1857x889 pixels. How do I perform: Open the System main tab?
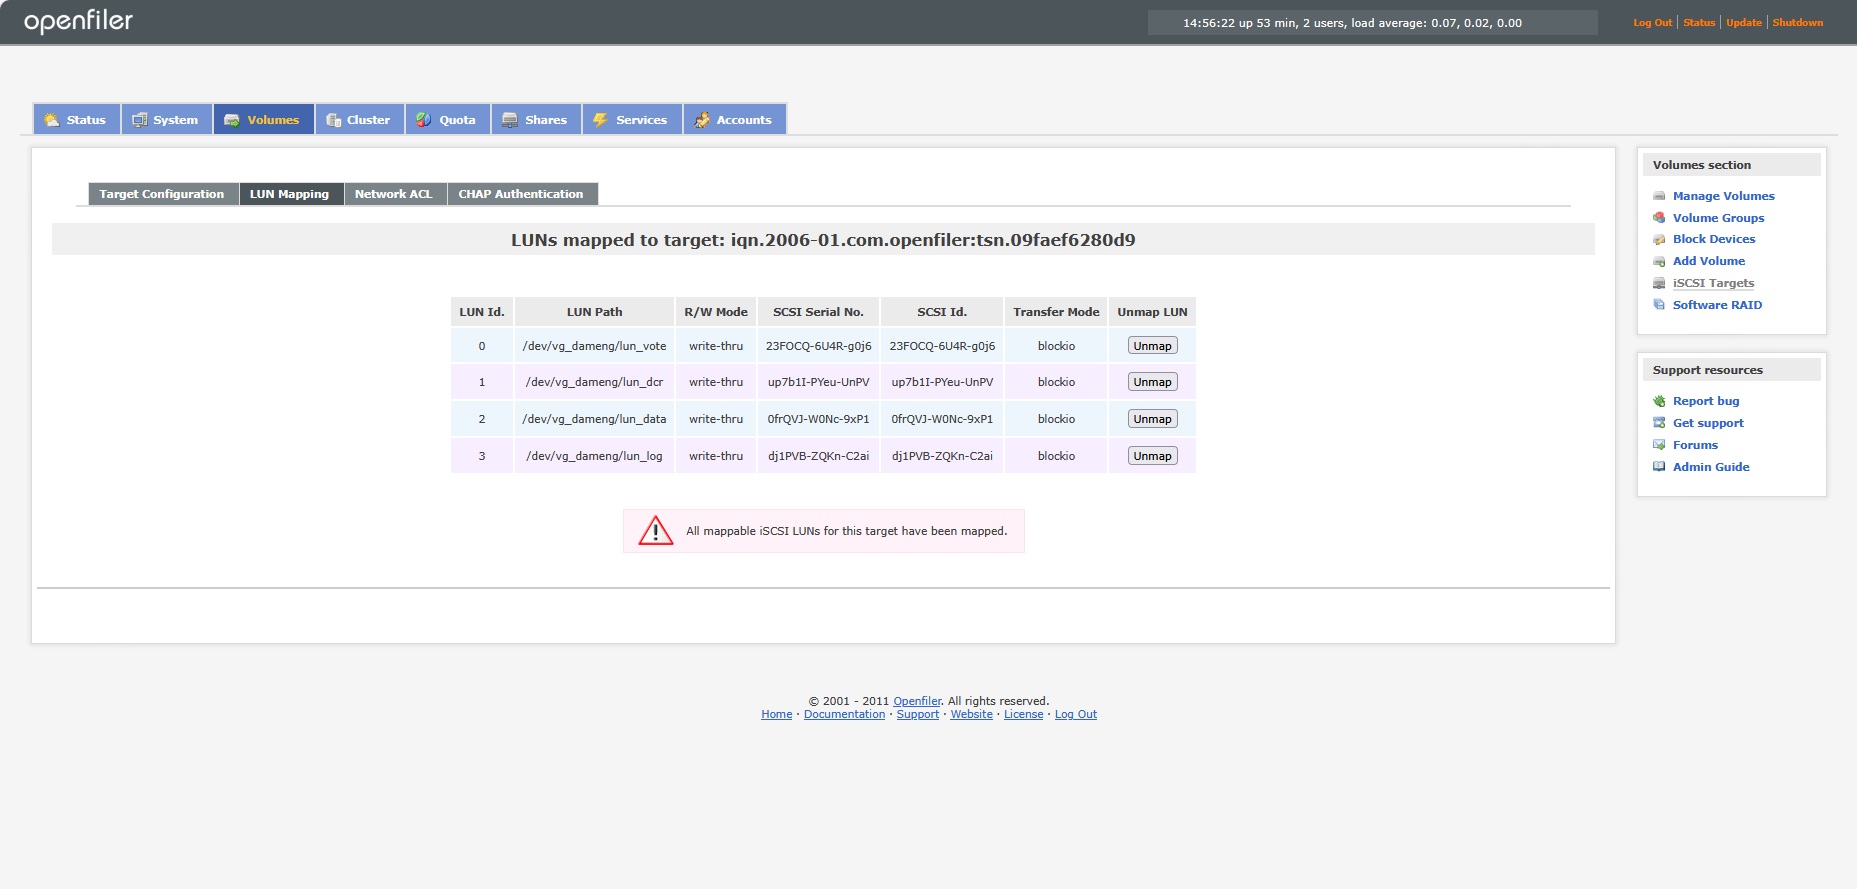click(167, 120)
